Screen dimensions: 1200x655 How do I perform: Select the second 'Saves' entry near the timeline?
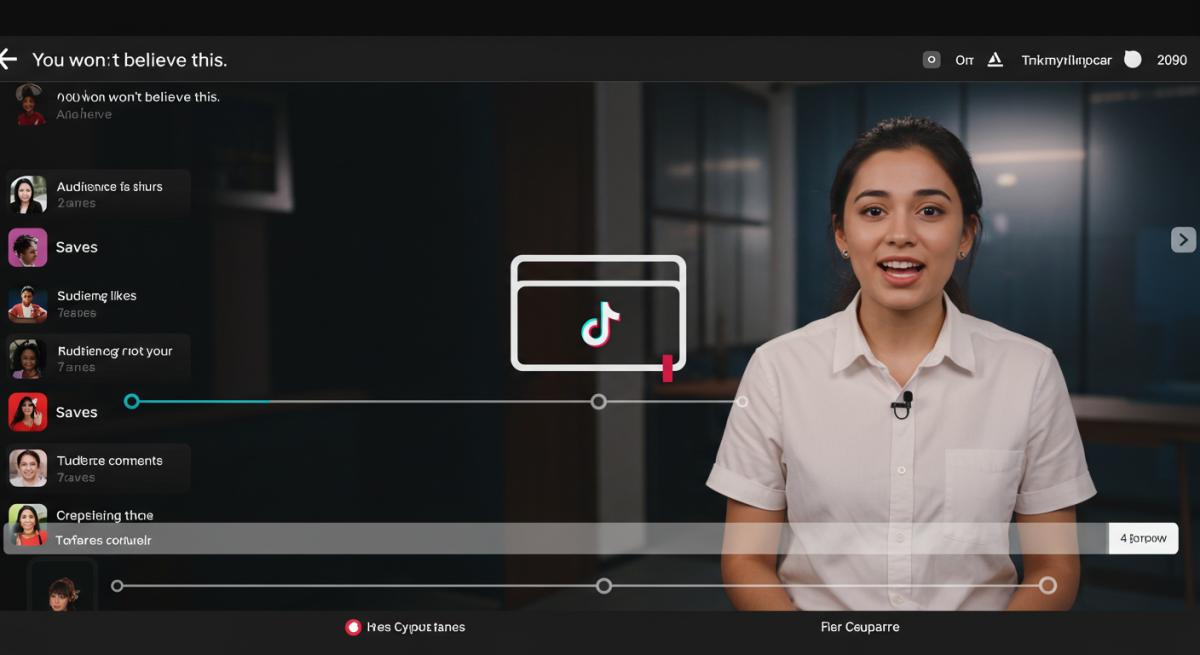pyautogui.click(x=76, y=412)
